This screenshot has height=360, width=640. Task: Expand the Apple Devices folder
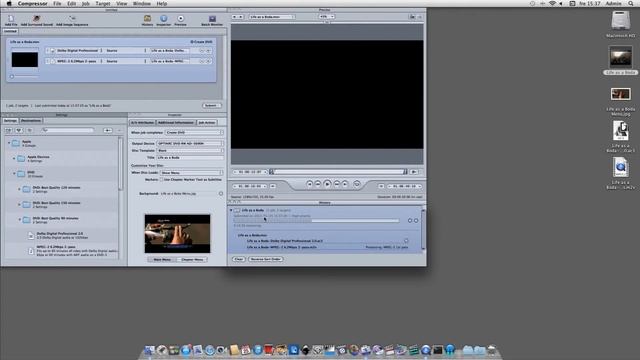pos(14,158)
